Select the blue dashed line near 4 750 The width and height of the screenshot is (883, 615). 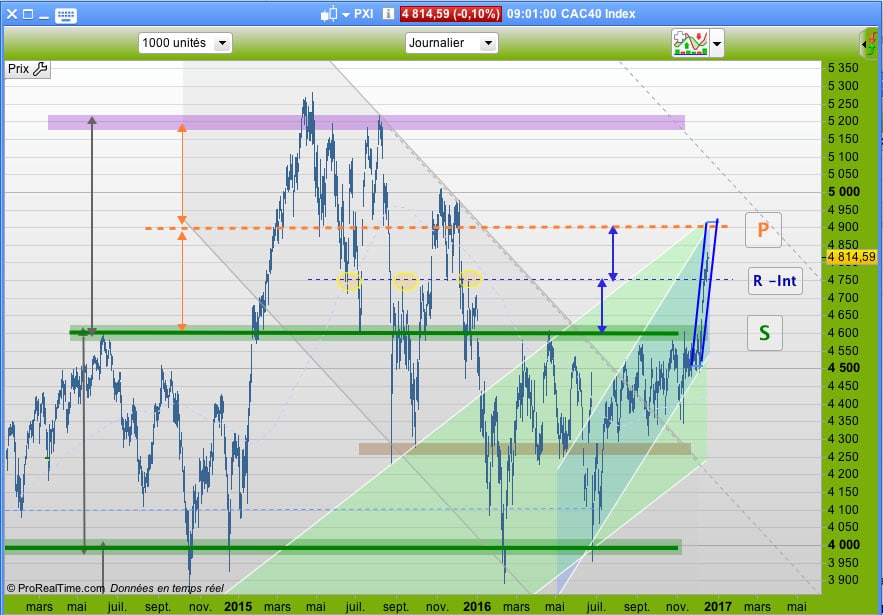(520, 279)
